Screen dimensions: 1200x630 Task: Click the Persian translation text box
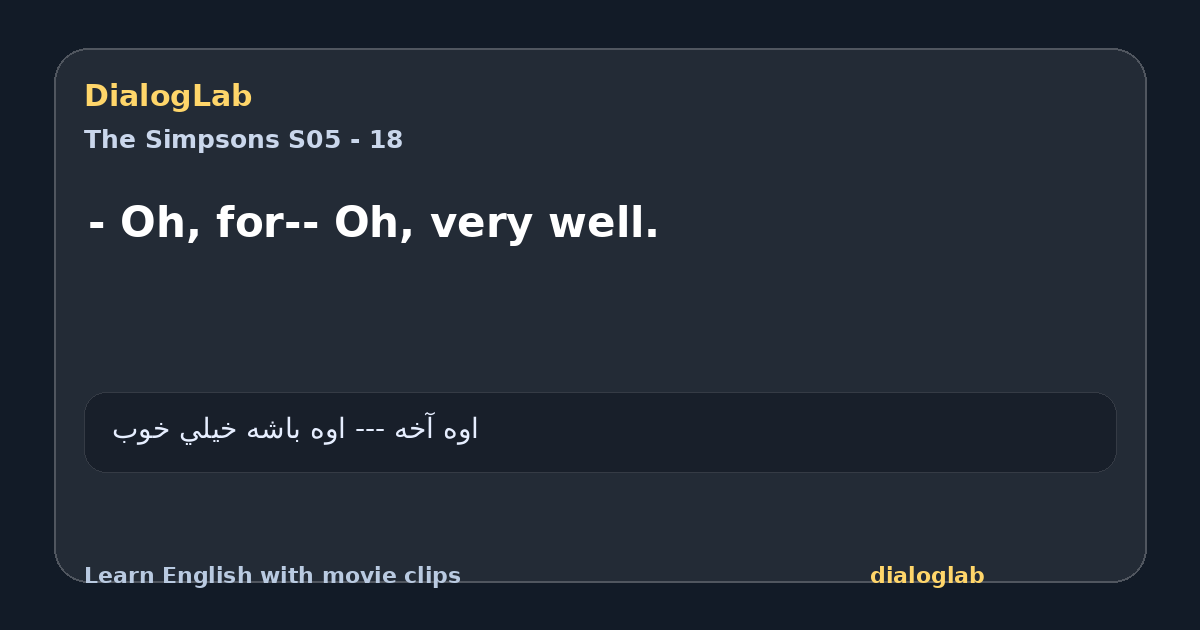pyautogui.click(x=600, y=432)
